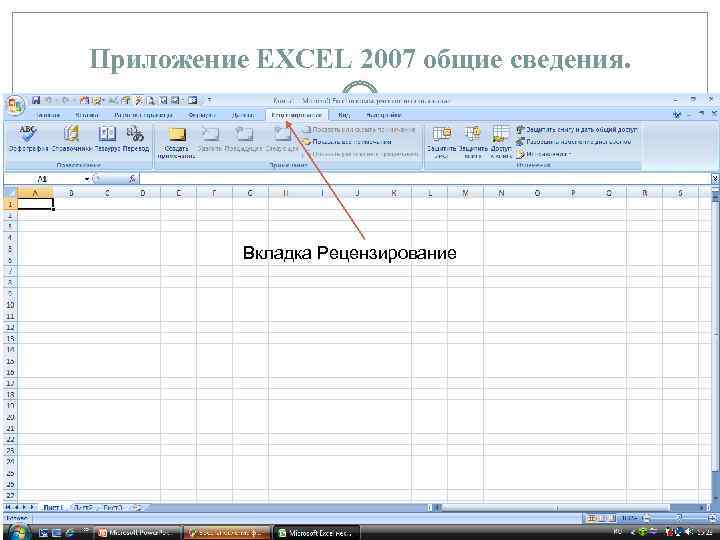Switch to the Главная ribbon tab
This screenshot has height=540, width=720.
coord(49,115)
